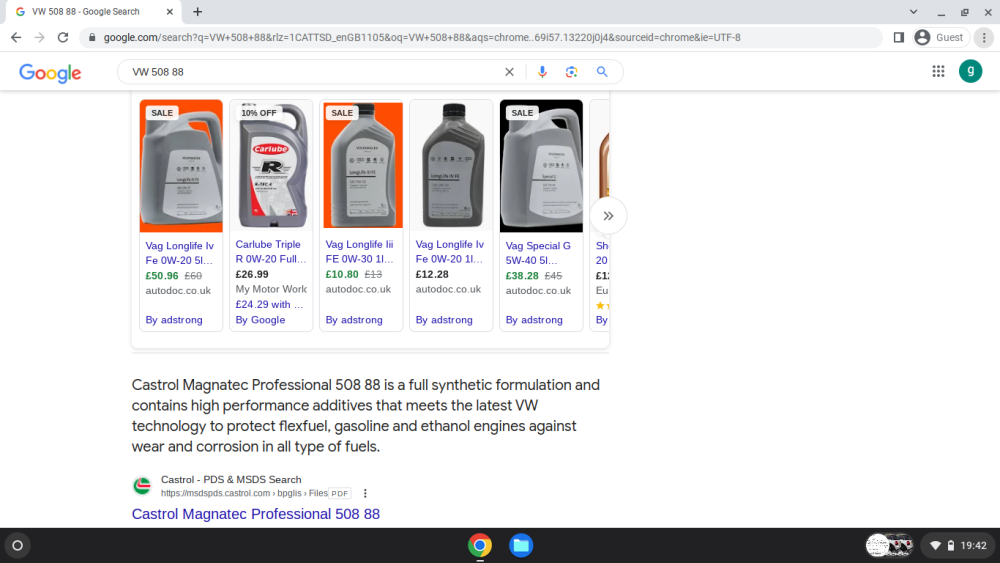Open the ChromeOS launcher circle
The image size is (1000, 563).
[x=18, y=546]
